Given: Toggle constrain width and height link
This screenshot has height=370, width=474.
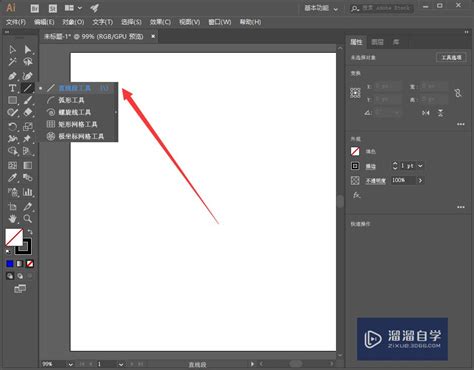Looking at the screenshot, I should click(458, 93).
